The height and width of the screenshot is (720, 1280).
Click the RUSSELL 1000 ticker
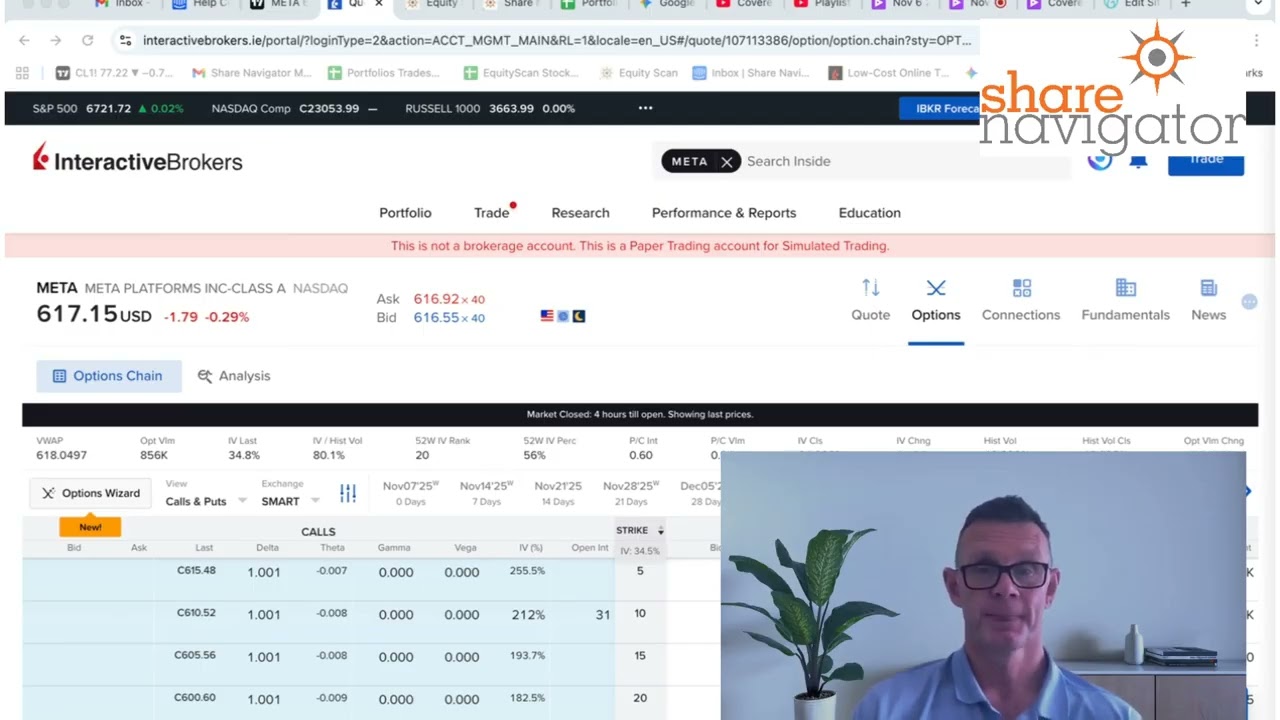(x=490, y=108)
